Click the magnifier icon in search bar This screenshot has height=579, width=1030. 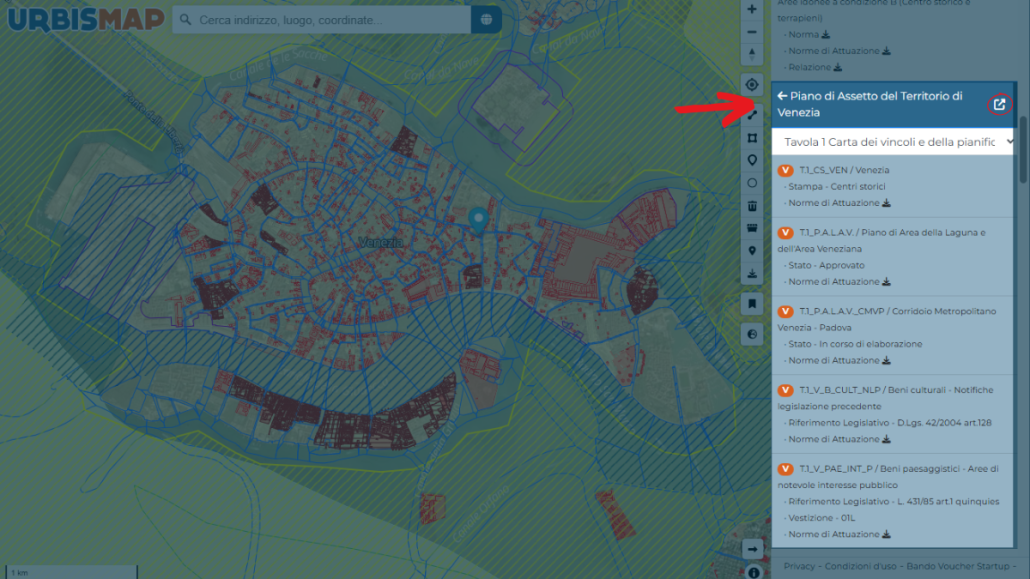186,20
